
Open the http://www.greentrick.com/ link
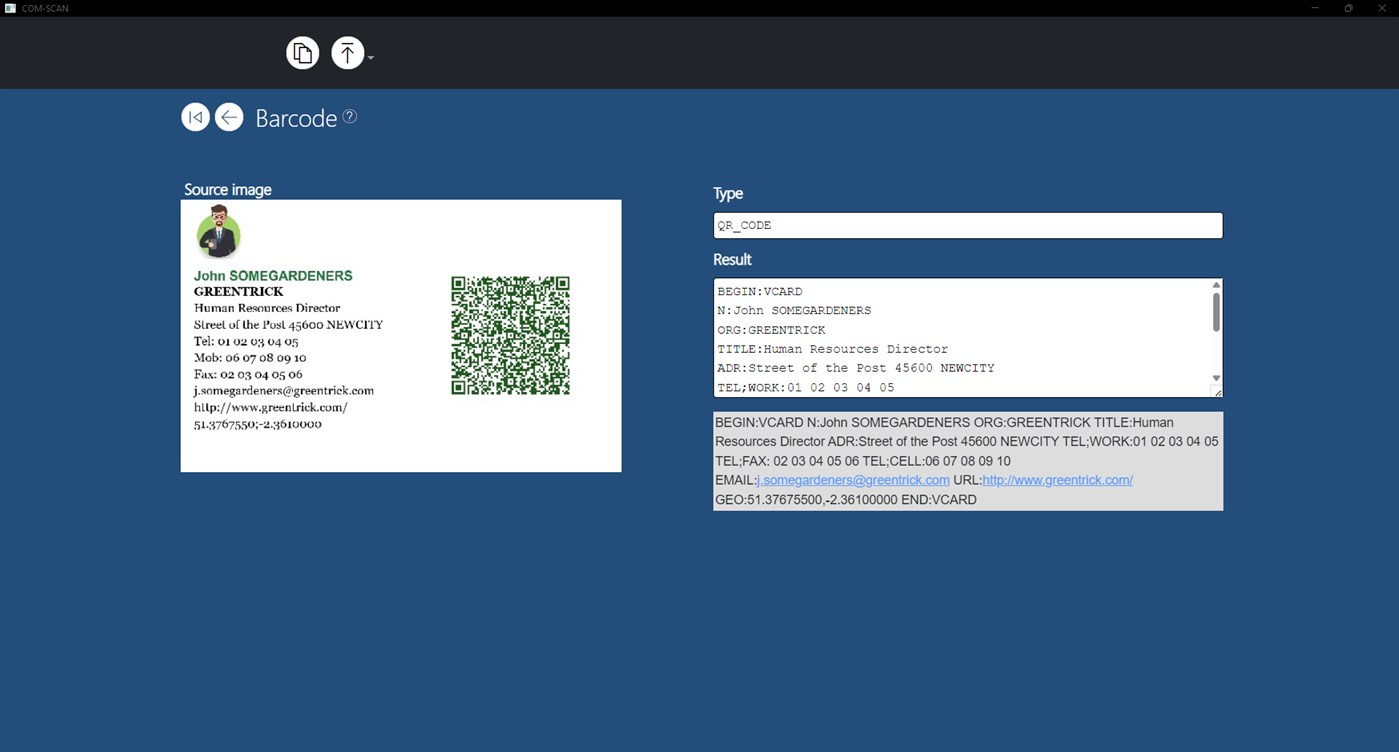coord(1057,480)
